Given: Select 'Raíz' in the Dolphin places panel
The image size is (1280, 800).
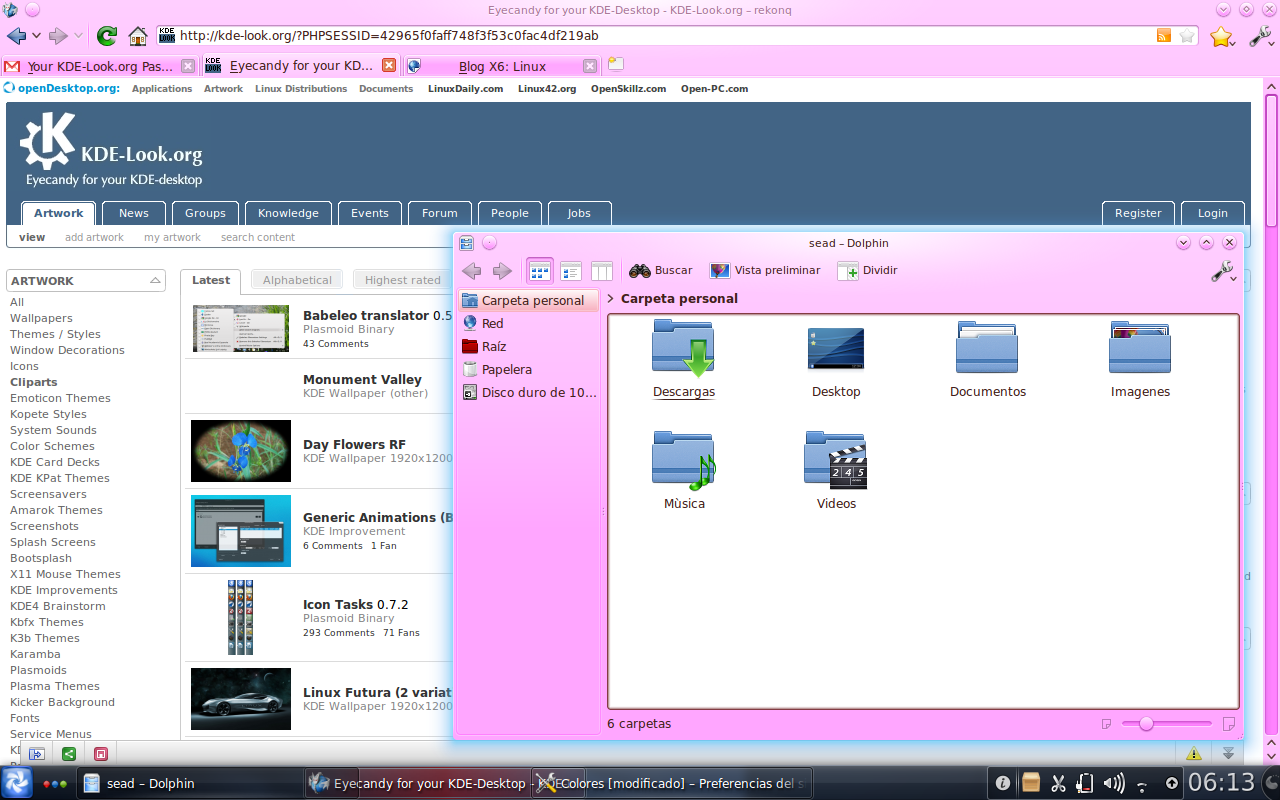Looking at the screenshot, I should click(x=530, y=346).
